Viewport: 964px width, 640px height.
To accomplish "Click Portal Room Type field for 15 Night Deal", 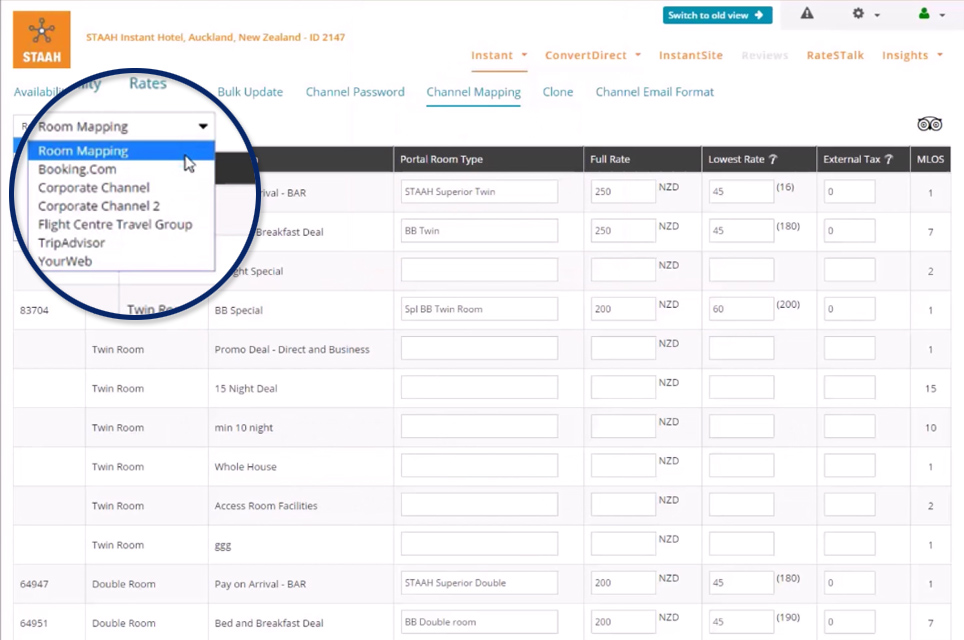I will pyautogui.click(x=480, y=387).
